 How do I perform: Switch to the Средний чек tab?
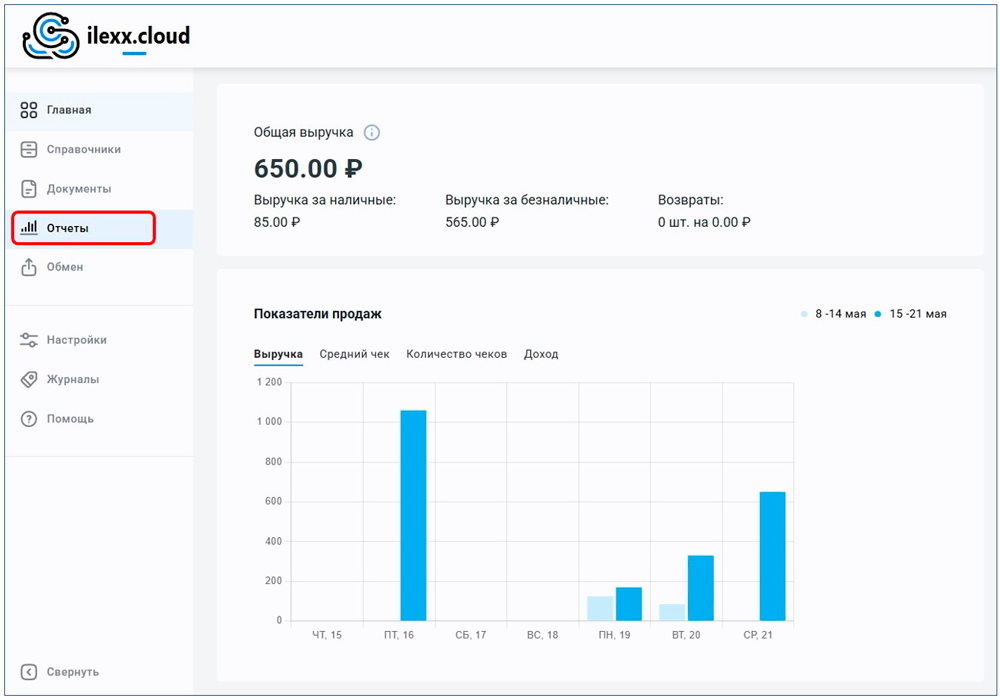354,354
